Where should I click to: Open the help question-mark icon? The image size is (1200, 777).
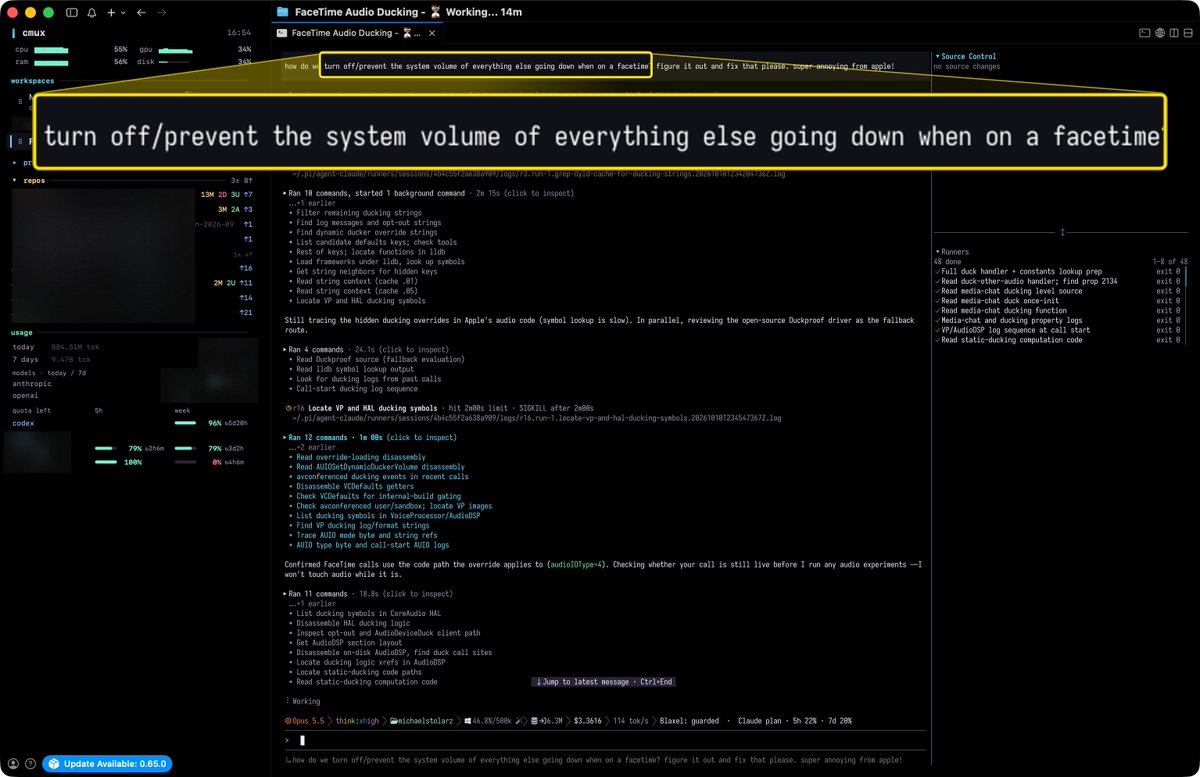pyautogui.click(x=30, y=764)
